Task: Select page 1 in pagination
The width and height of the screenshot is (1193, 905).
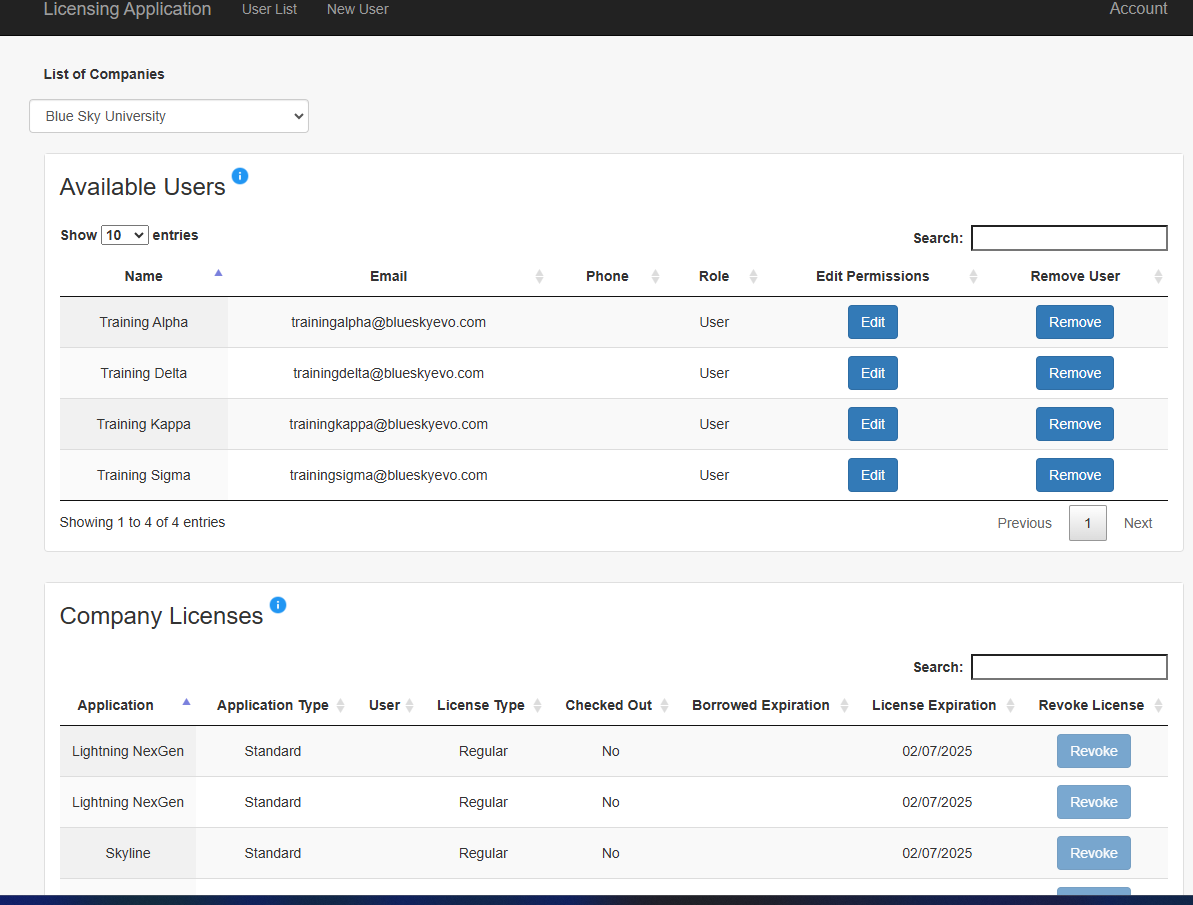Action: coord(1087,523)
